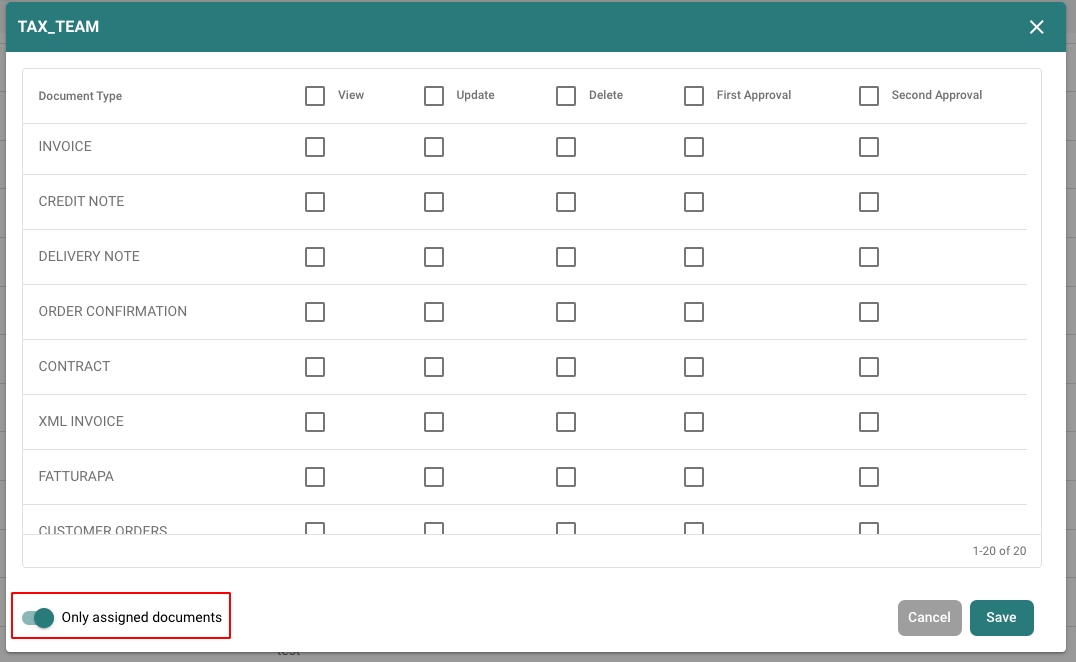The height and width of the screenshot is (662, 1076).
Task: Click the Document Type column header
Action: 80,96
